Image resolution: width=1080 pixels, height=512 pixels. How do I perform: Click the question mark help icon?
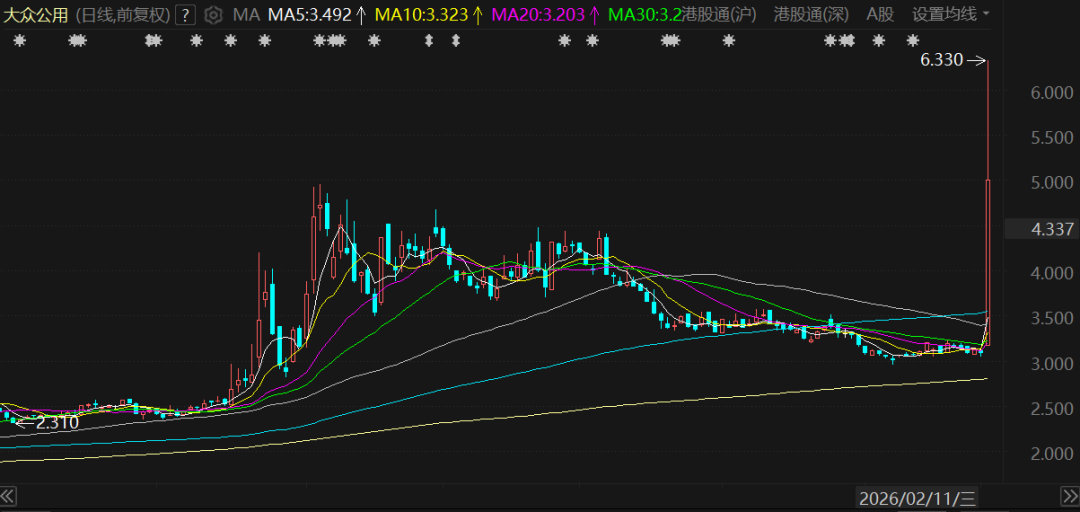tap(185, 15)
